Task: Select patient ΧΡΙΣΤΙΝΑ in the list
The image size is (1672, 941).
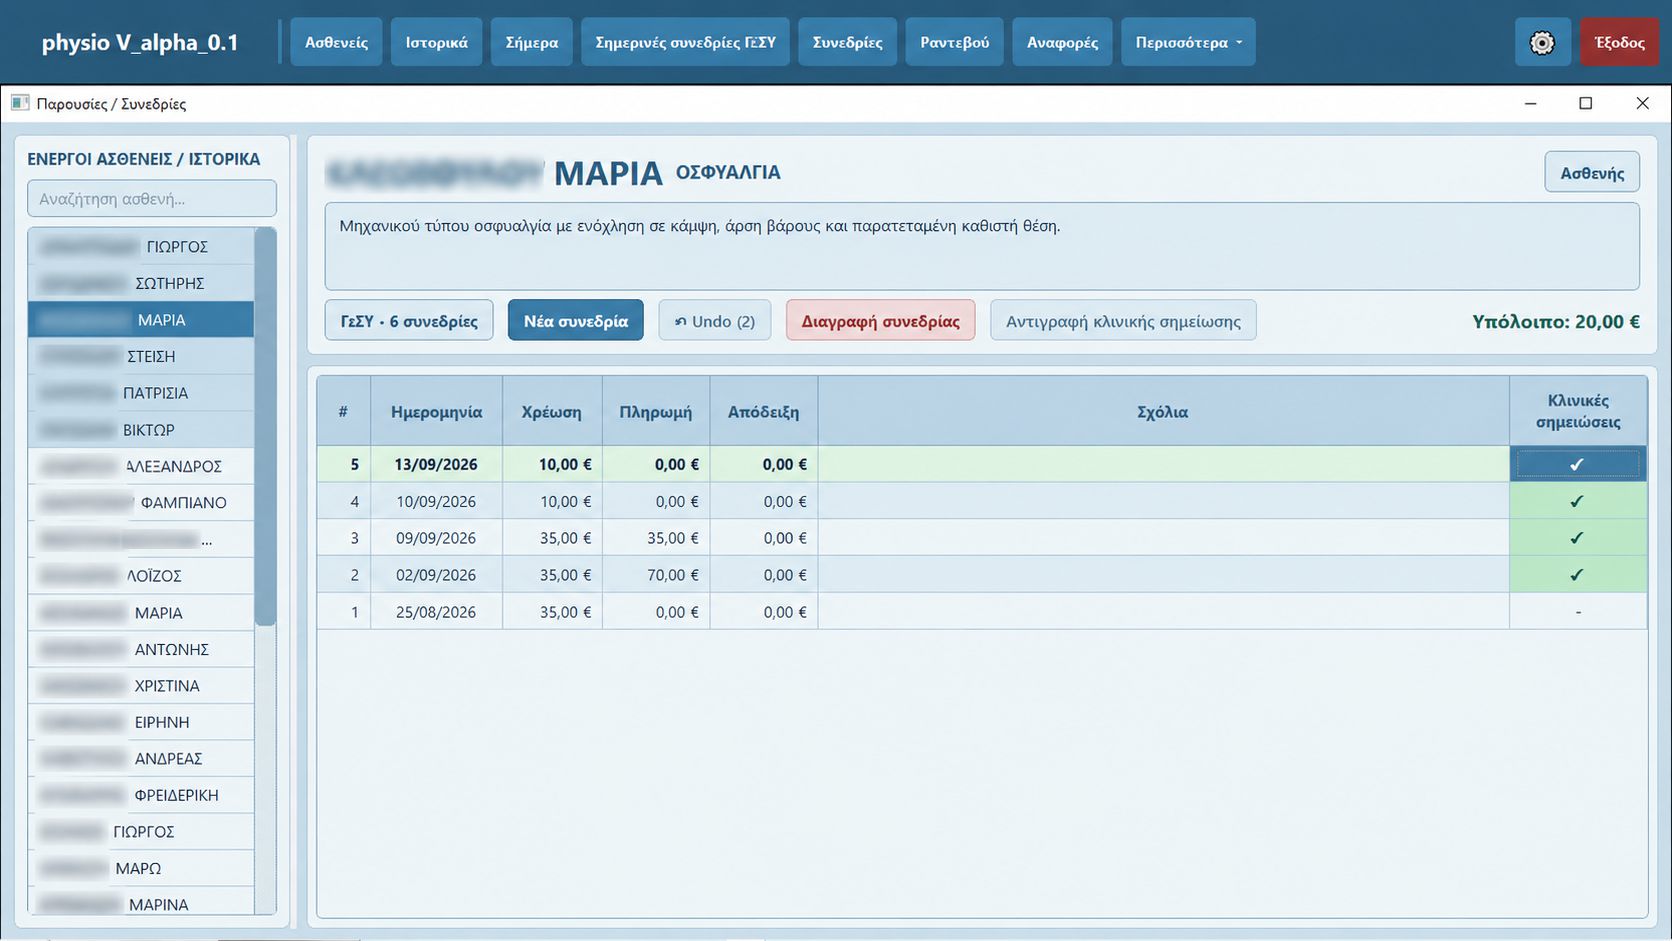Action: pos(141,686)
